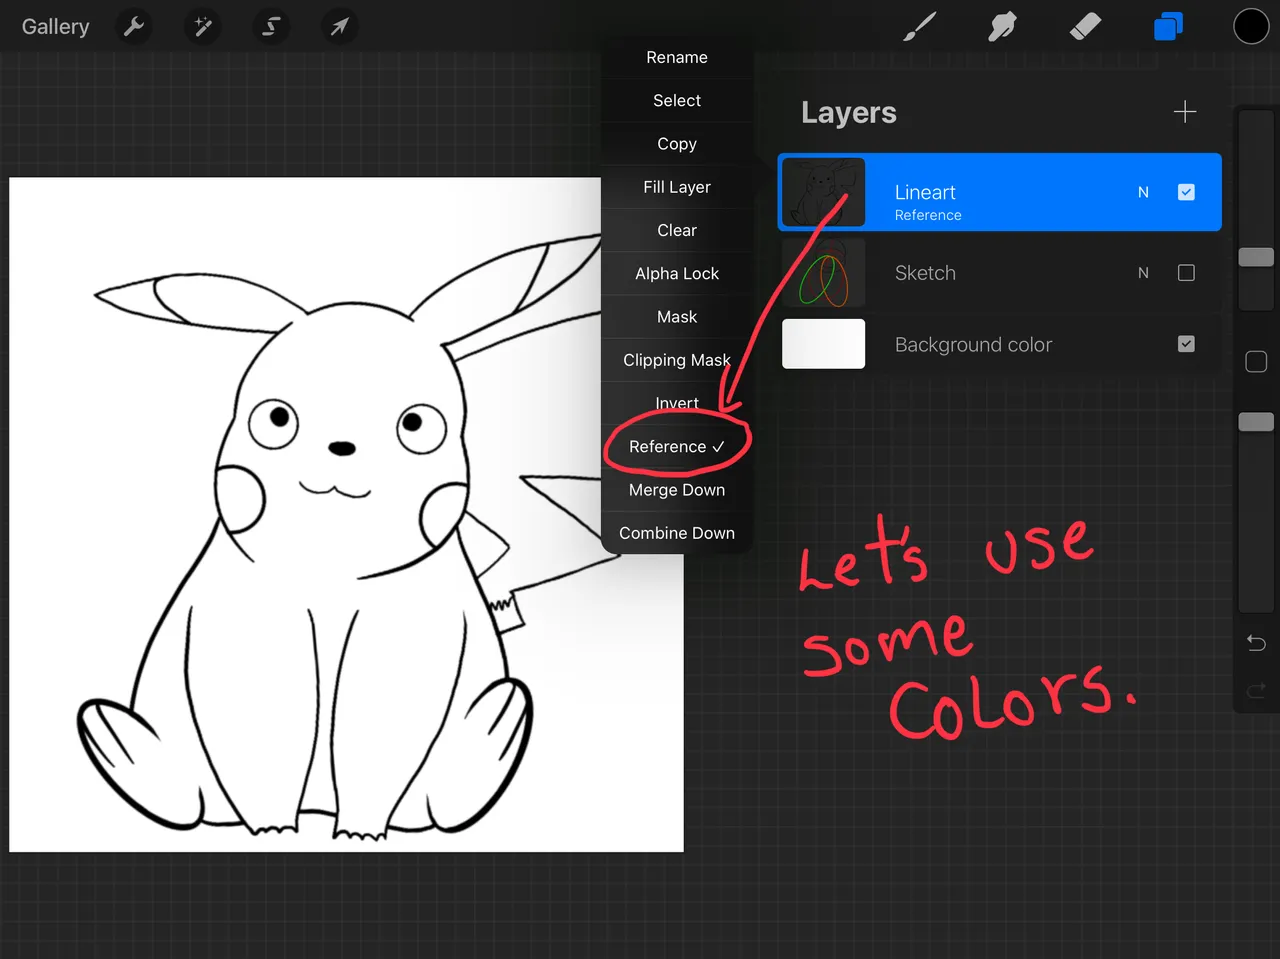Return to Gallery
This screenshot has height=959, width=1280.
[x=56, y=27]
